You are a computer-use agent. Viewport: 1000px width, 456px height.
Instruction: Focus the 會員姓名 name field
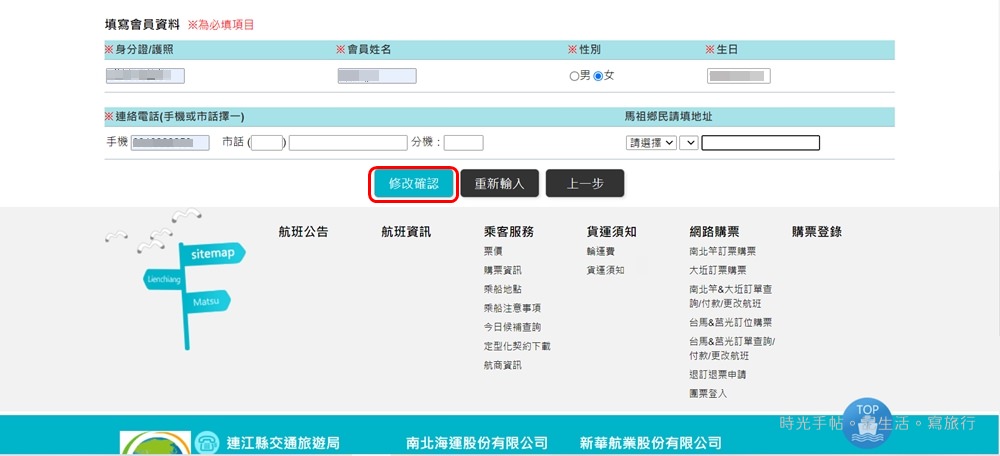point(377,76)
